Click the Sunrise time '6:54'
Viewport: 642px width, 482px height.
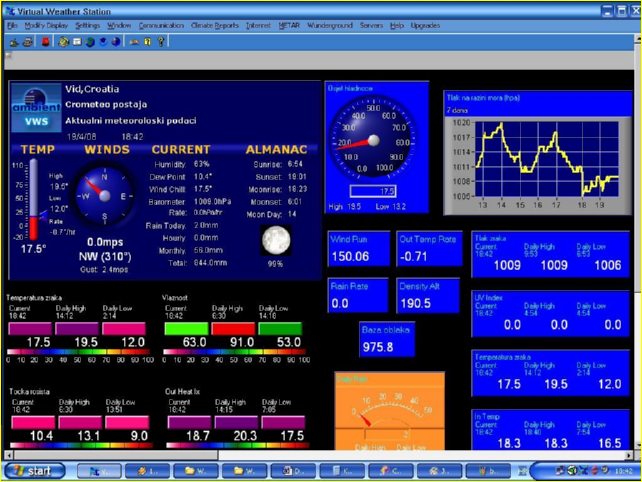pos(295,164)
